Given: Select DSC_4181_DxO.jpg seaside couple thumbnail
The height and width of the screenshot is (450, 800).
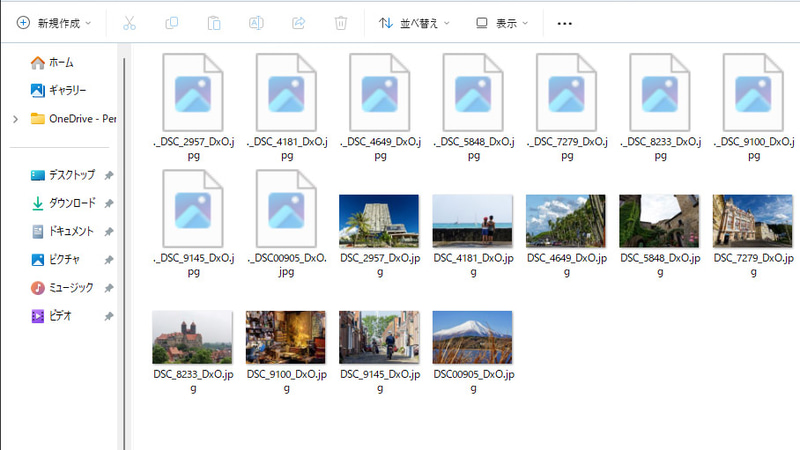Looking at the screenshot, I should 472,220.
